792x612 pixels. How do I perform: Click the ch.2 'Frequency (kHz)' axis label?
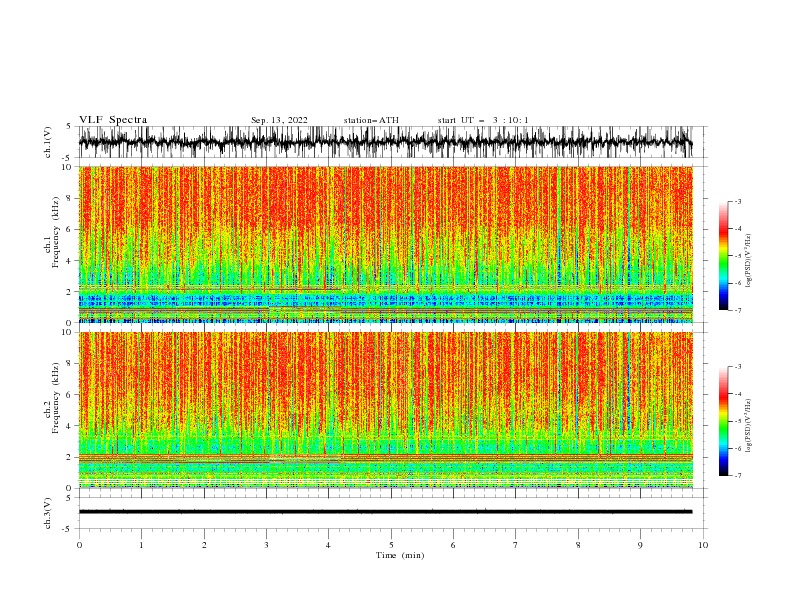click(x=55, y=397)
